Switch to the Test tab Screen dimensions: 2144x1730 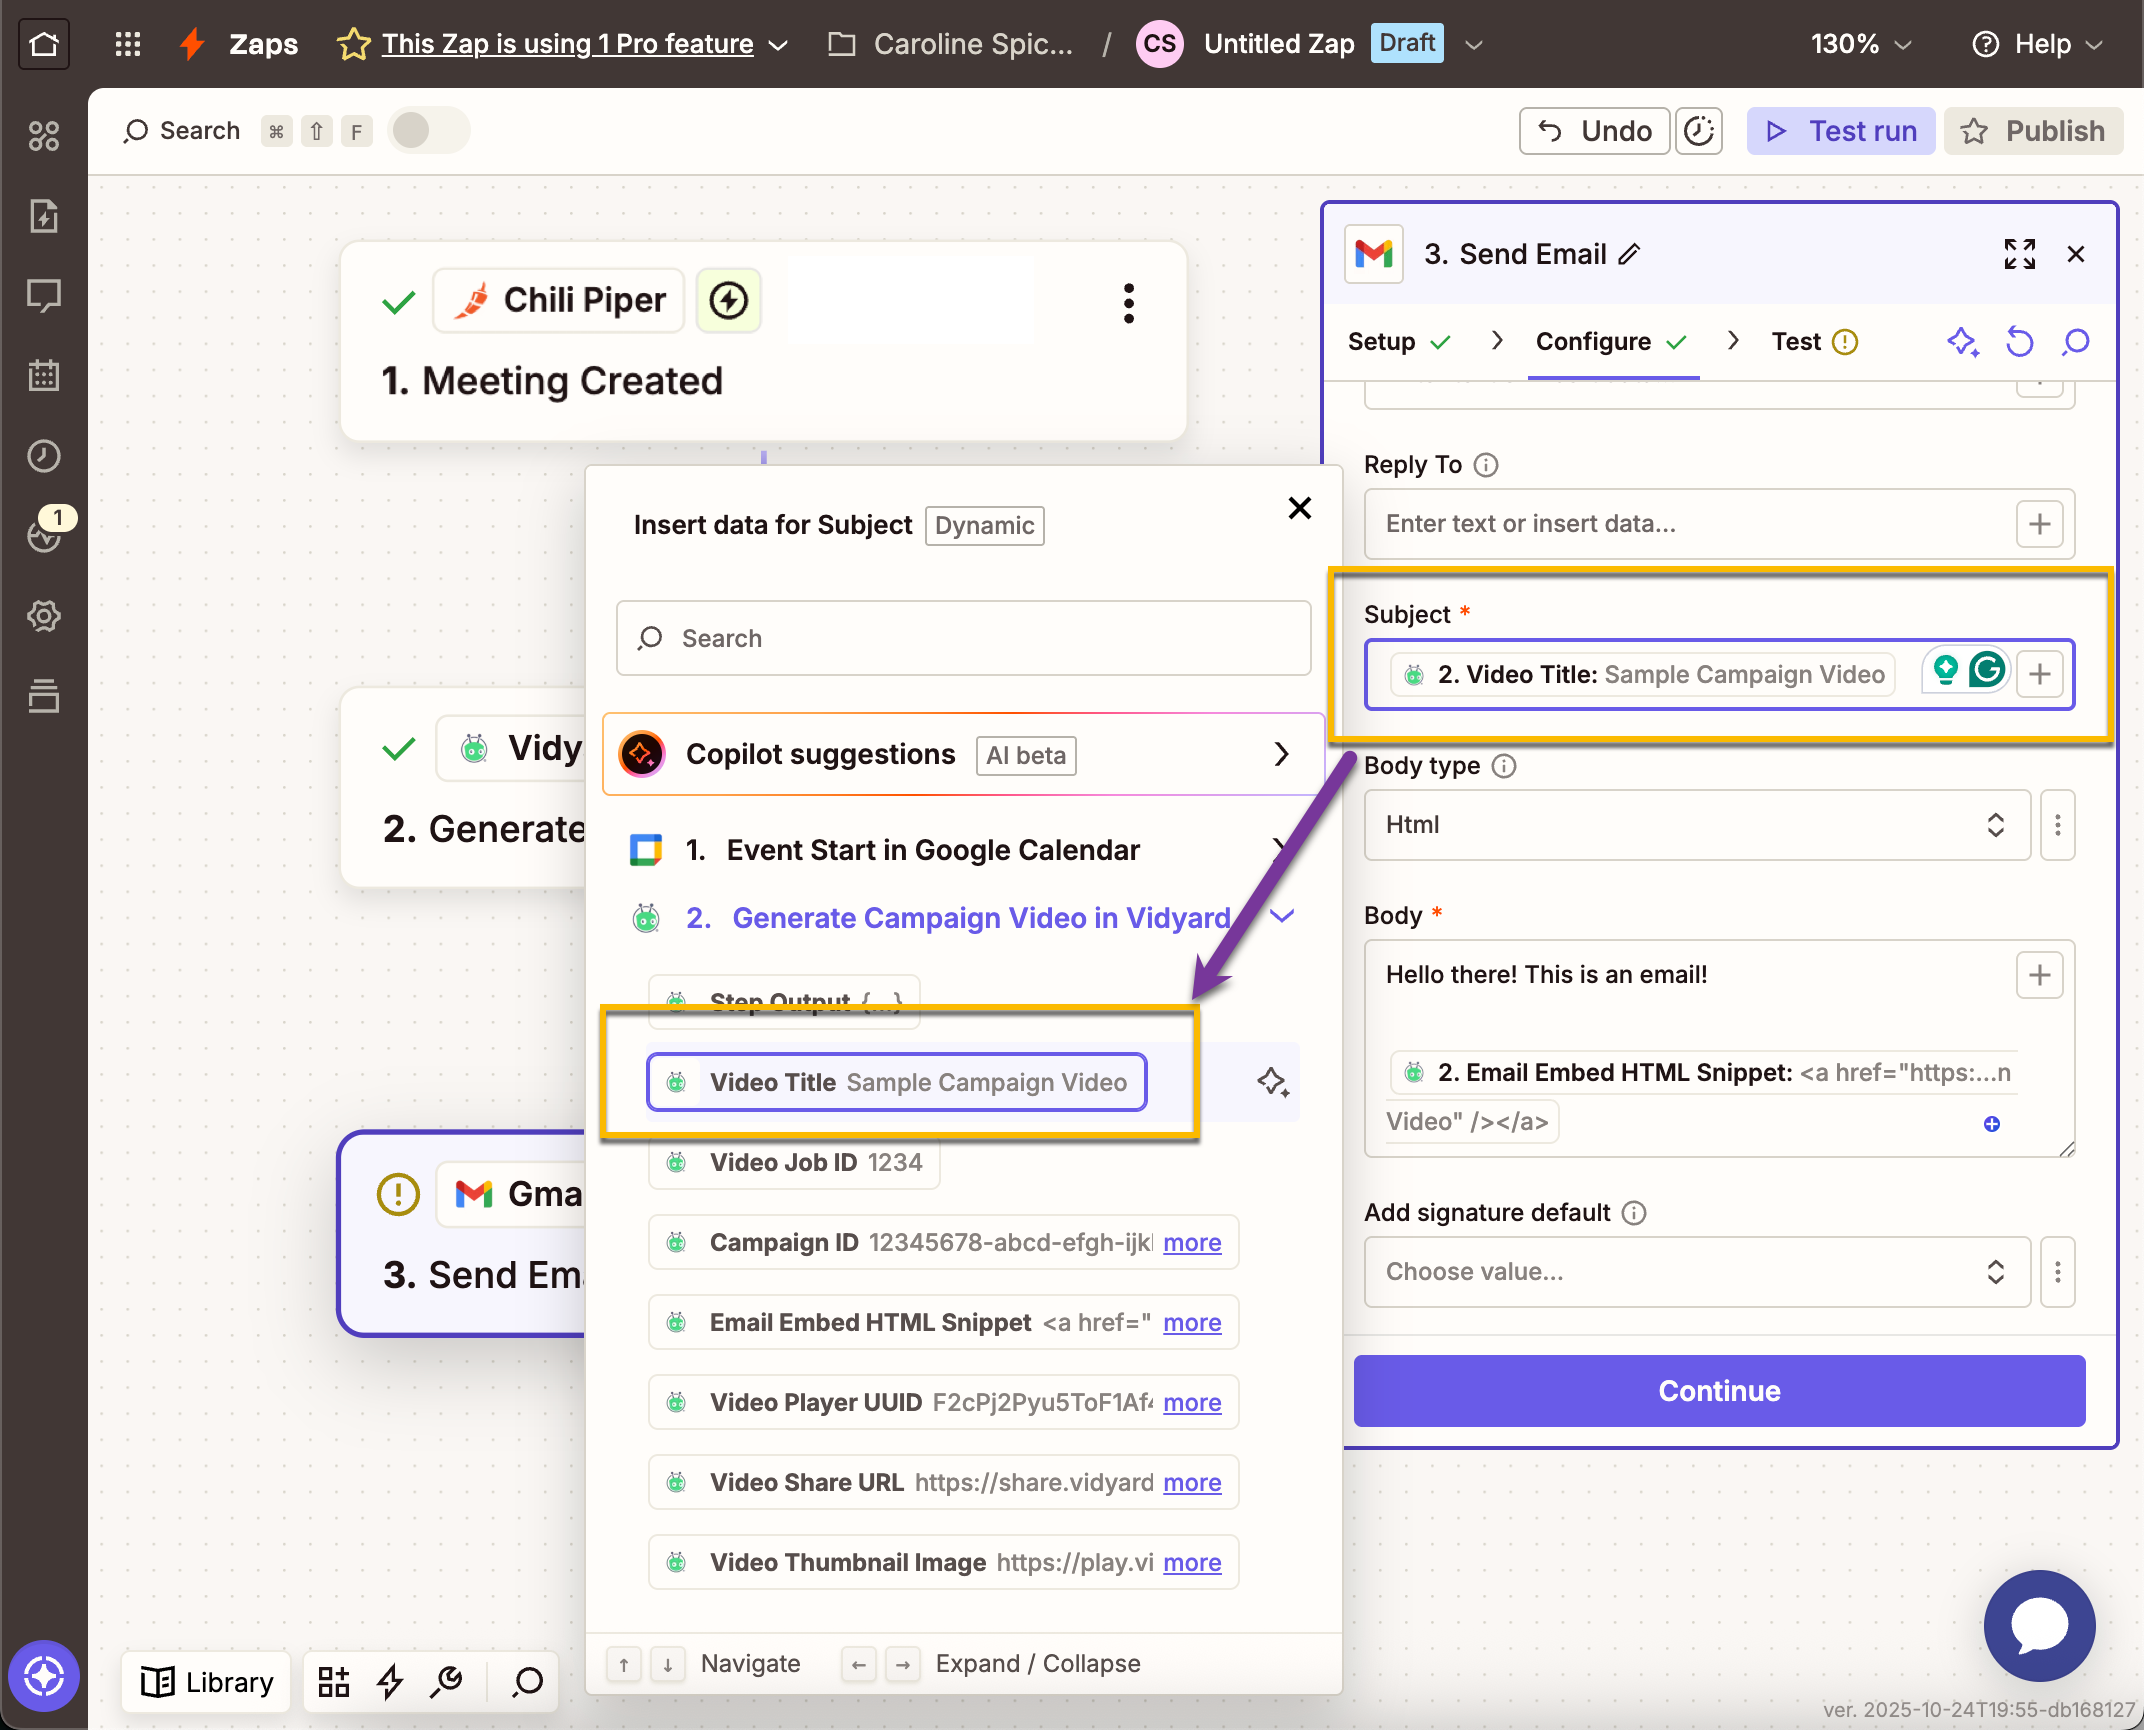(1798, 342)
